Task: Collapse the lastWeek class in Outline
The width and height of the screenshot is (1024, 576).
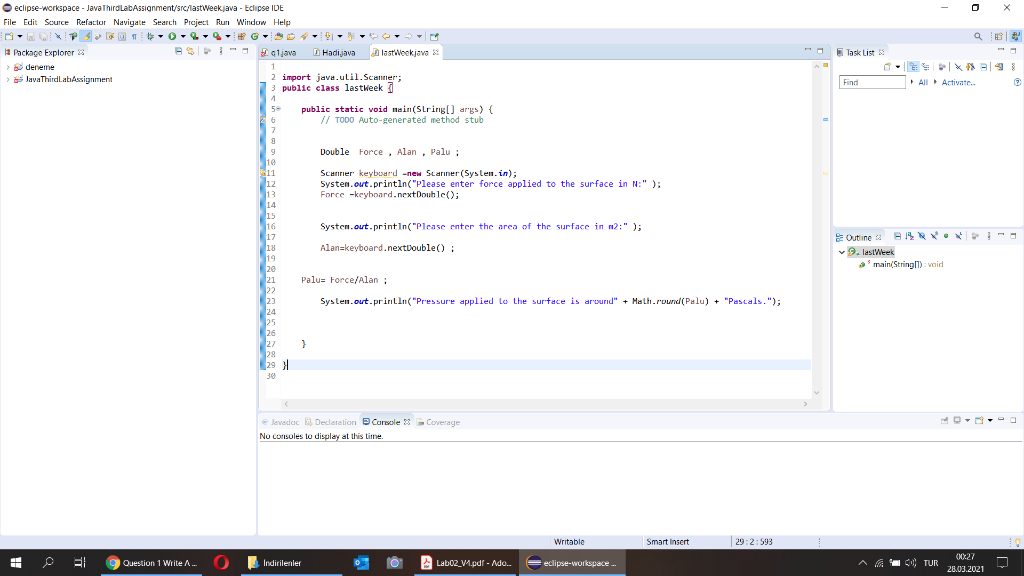Action: 842,252
